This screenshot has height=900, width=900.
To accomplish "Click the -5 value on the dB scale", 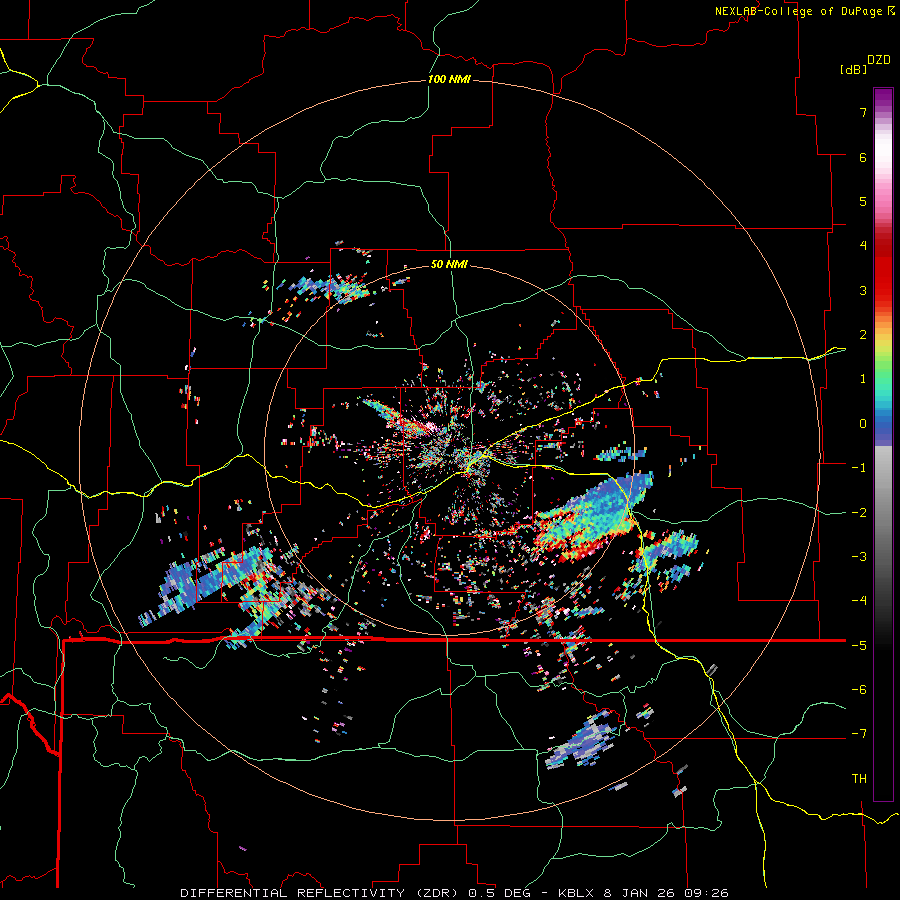I will tap(859, 646).
